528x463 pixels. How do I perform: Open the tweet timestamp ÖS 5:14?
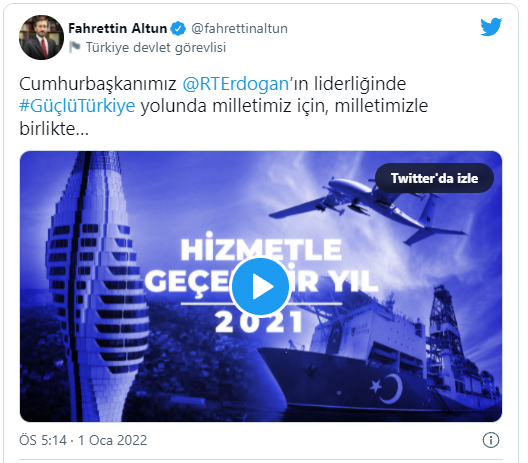(x=43, y=440)
